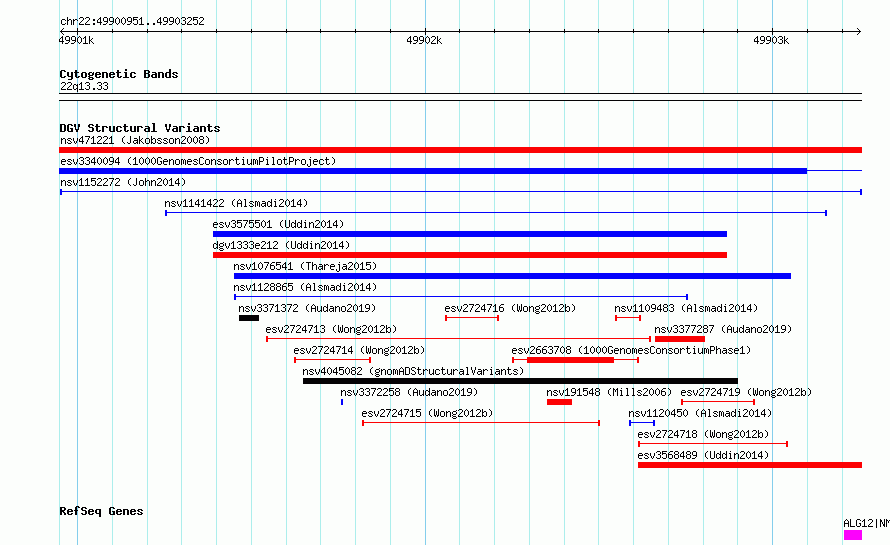Click the nsv3372258 (Audano2019) blue tick
The width and height of the screenshot is (890, 545).
(342, 402)
